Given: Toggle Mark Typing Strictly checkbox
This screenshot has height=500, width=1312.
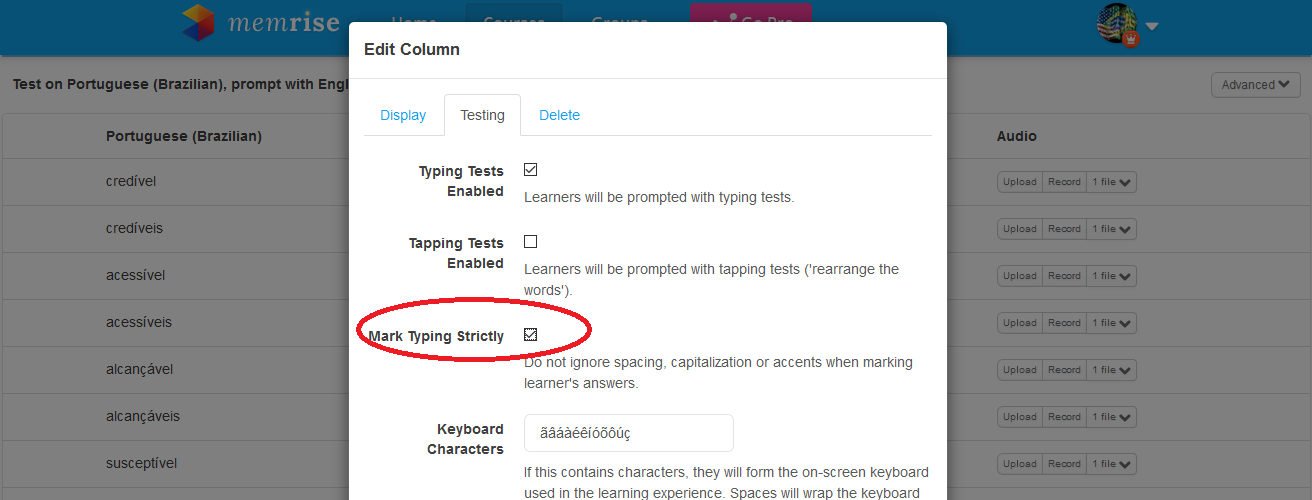Looking at the screenshot, I should pos(531,335).
